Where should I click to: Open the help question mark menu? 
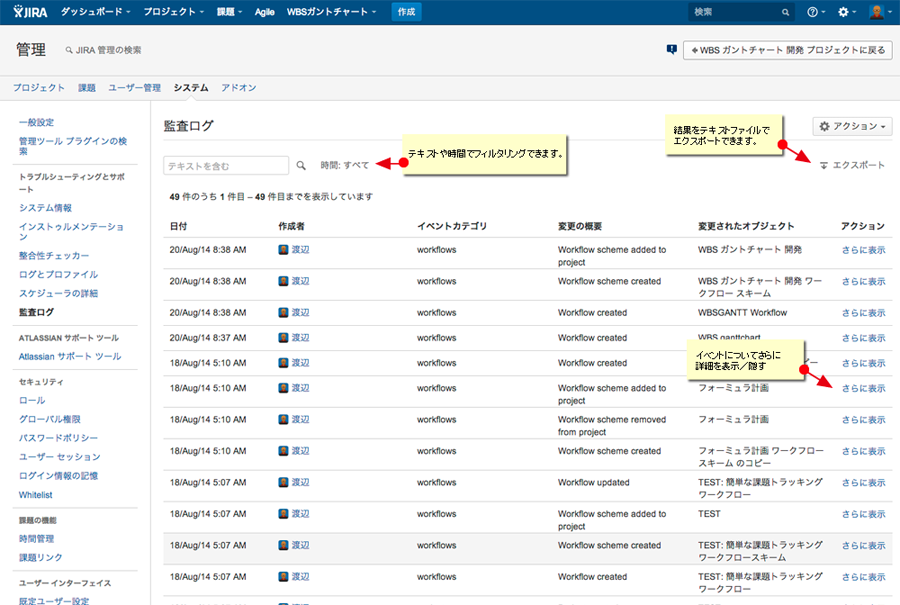click(x=816, y=12)
